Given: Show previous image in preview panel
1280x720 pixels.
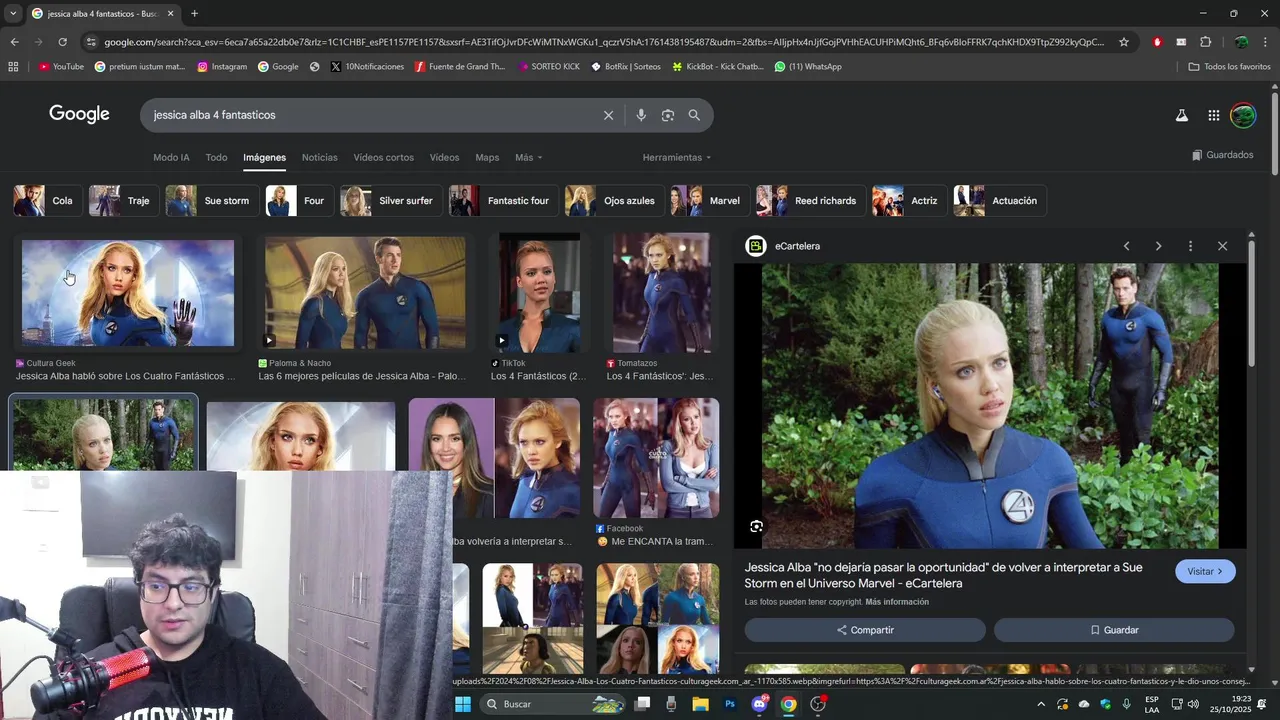Looking at the screenshot, I should tap(1126, 246).
